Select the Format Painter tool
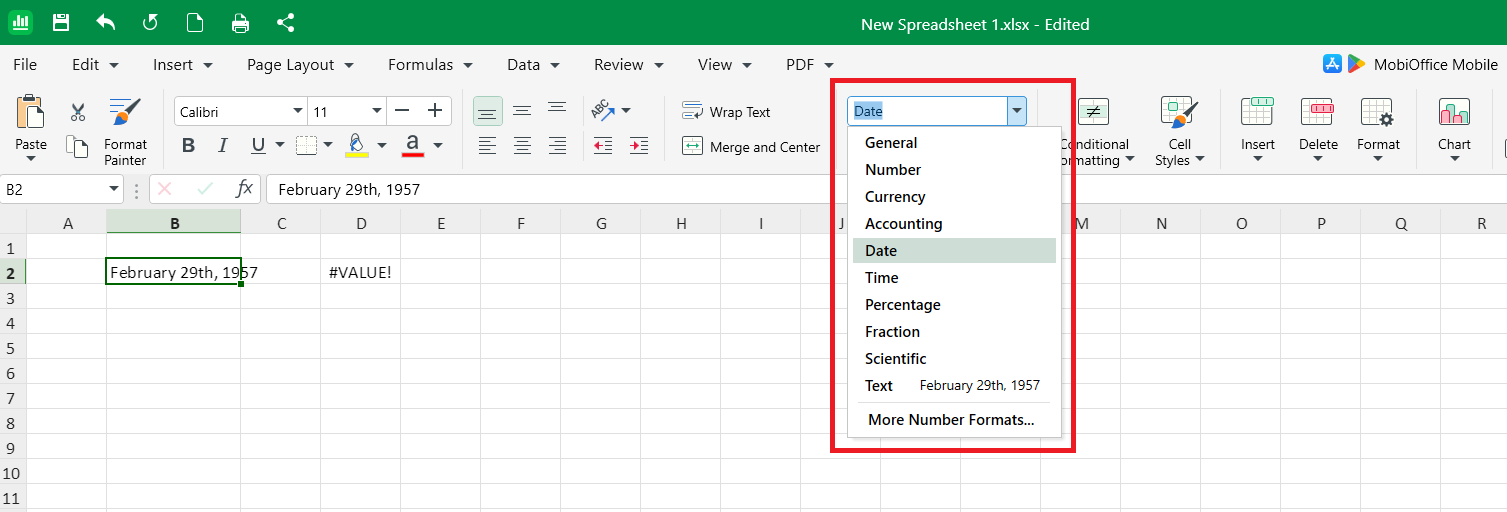 tap(125, 131)
